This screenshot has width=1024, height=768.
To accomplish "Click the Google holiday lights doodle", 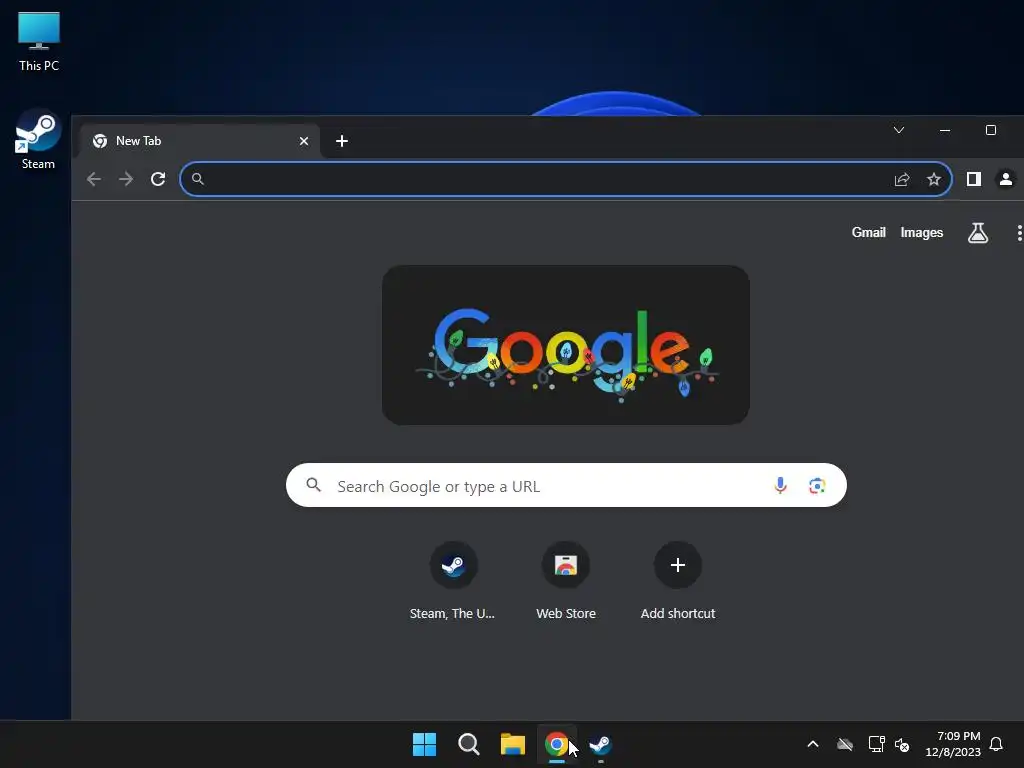I will [x=566, y=345].
